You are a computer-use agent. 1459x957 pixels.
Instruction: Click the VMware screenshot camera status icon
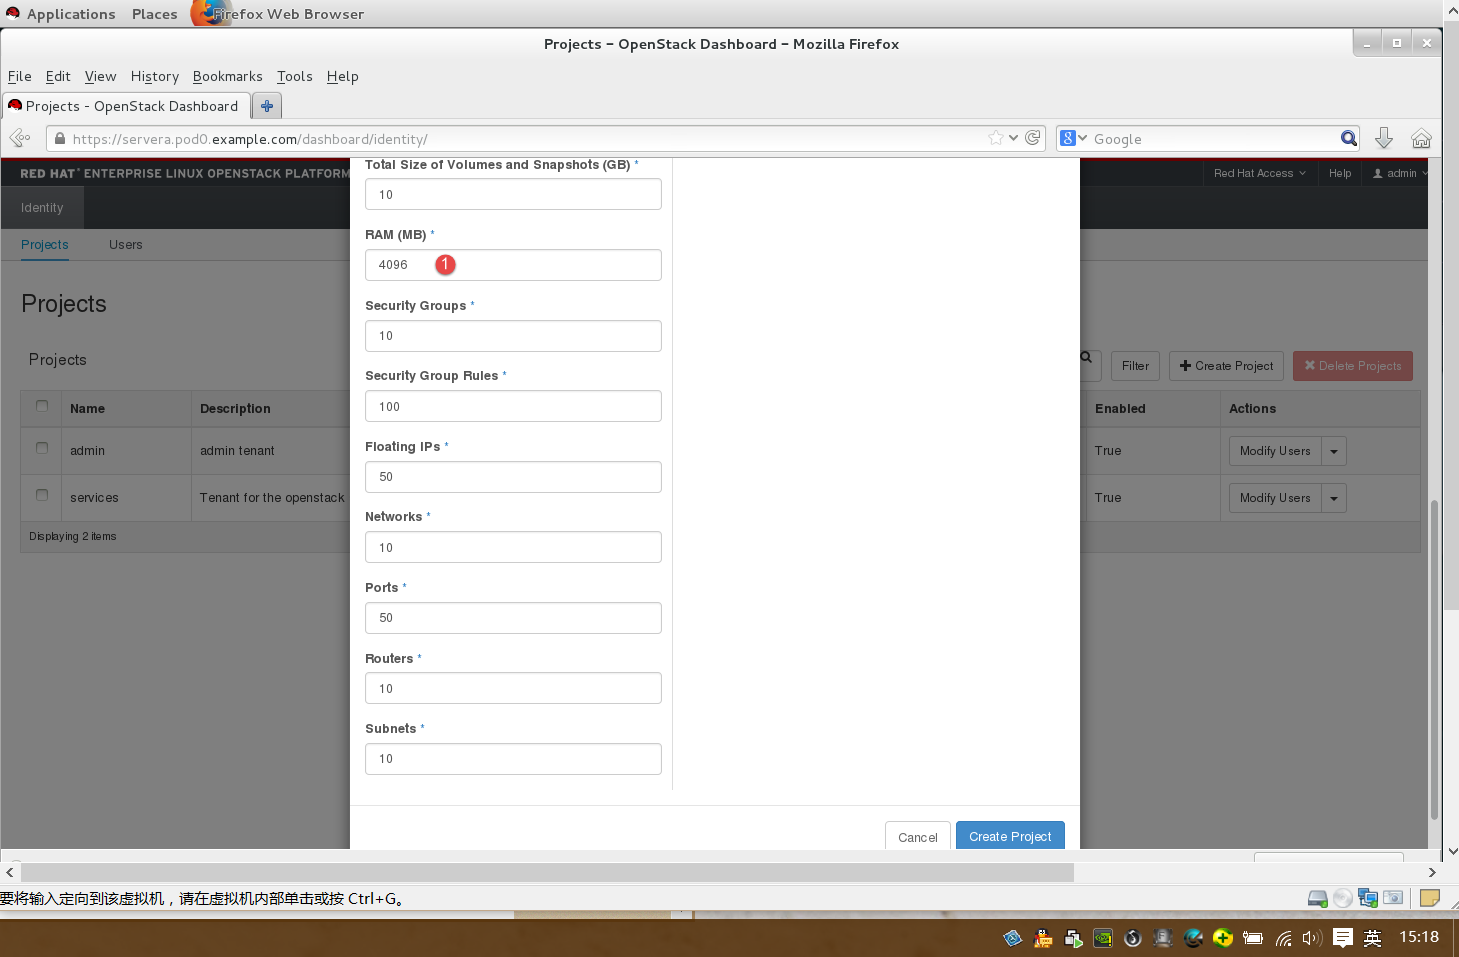(x=1393, y=898)
